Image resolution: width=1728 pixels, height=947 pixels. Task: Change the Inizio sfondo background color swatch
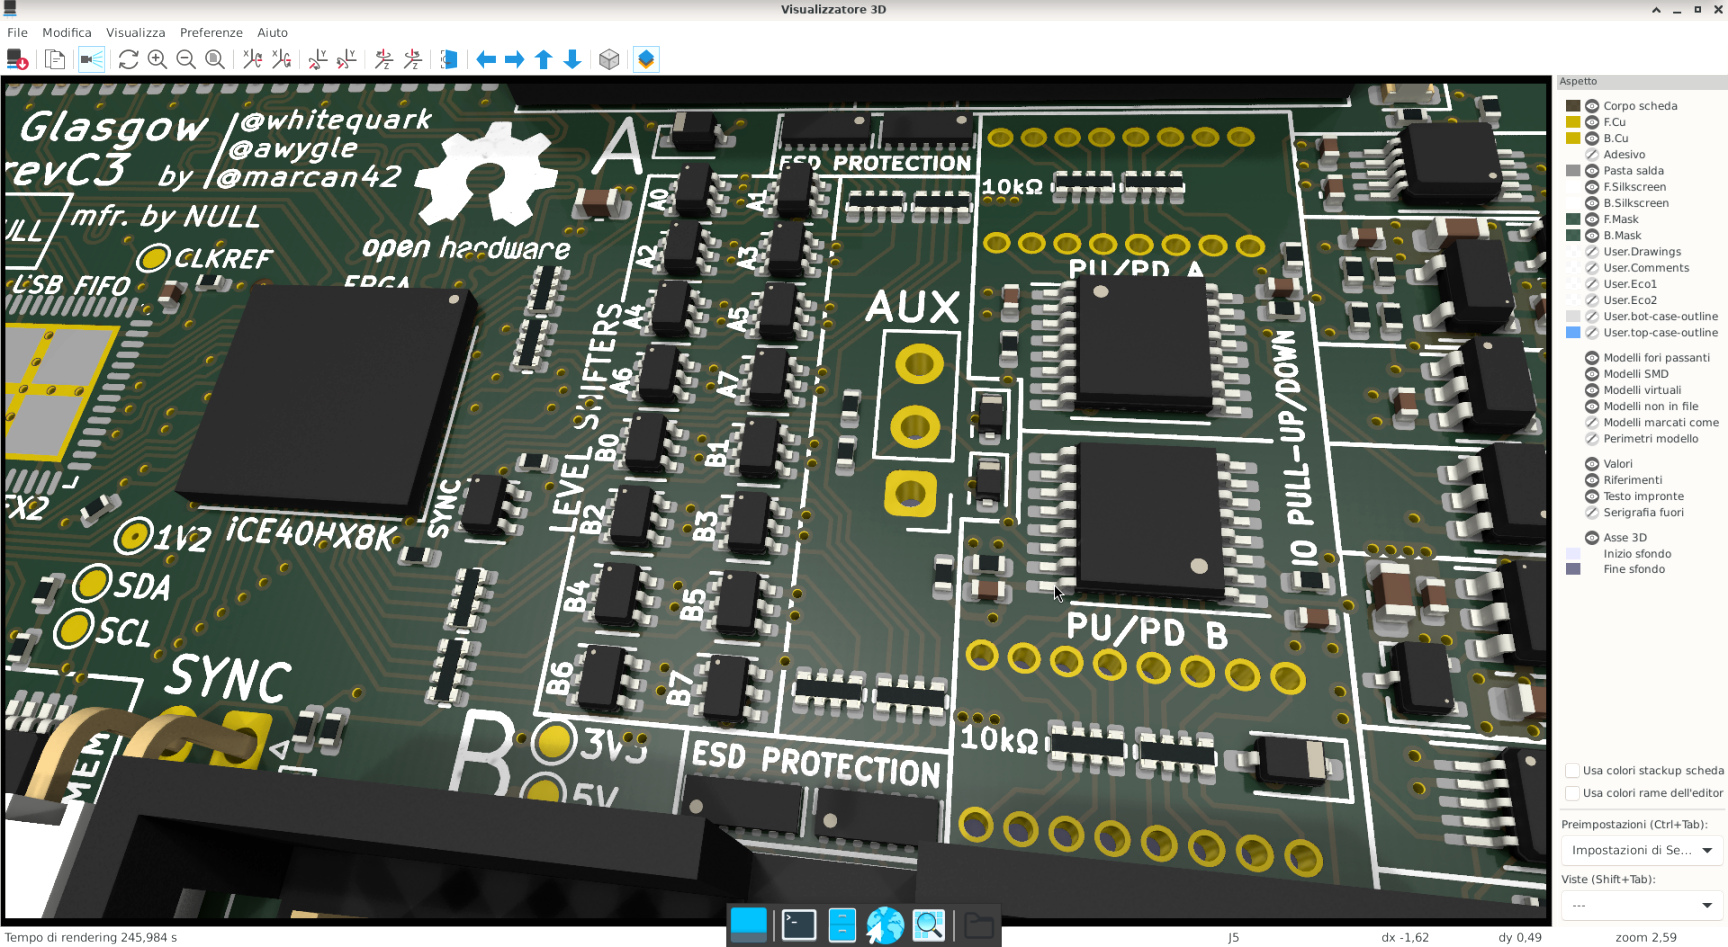point(1573,554)
